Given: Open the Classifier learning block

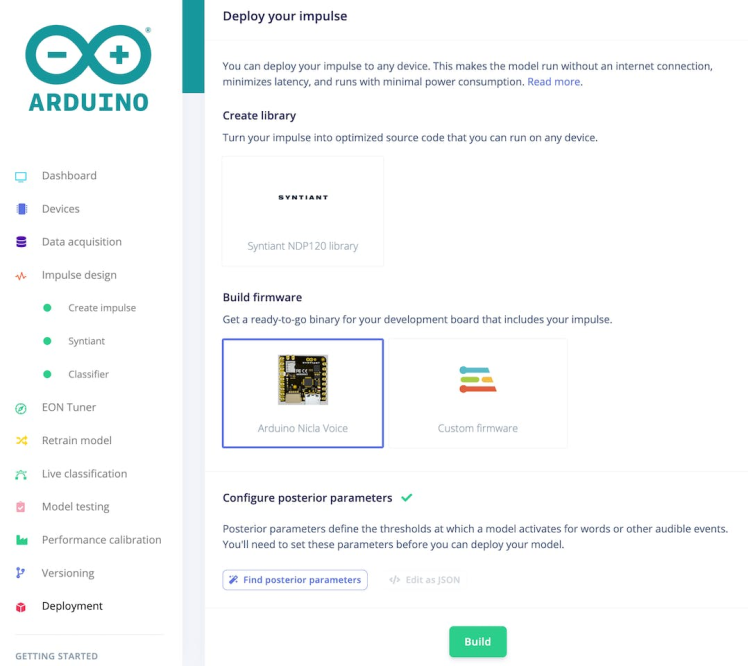Looking at the screenshot, I should [88, 374].
